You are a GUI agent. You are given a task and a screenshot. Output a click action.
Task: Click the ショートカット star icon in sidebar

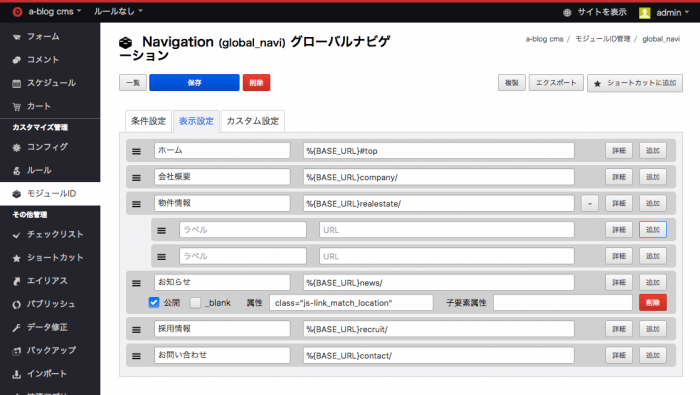coord(17,258)
